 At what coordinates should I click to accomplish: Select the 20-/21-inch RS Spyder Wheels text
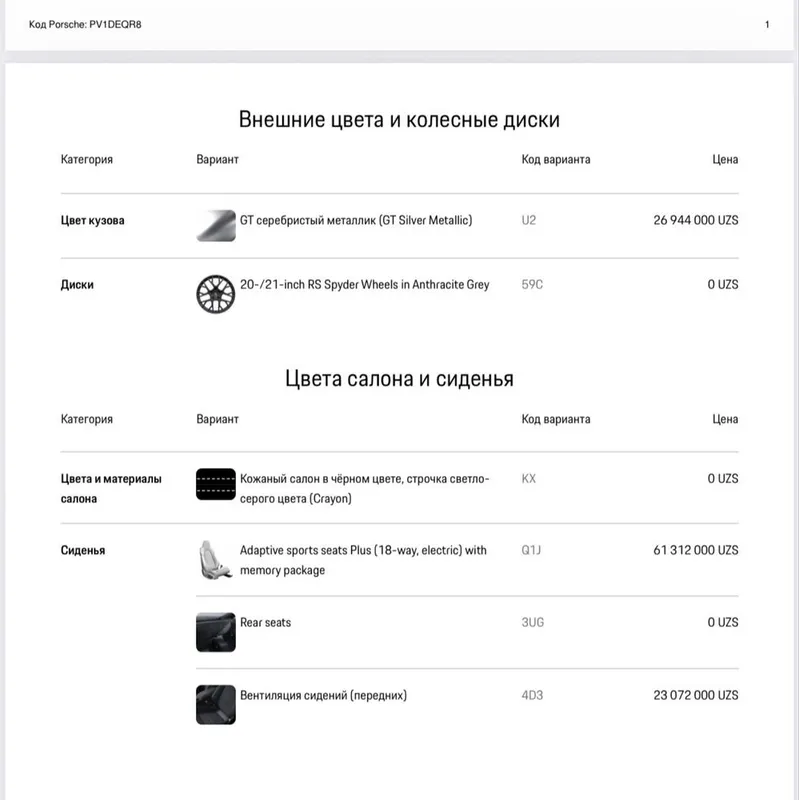[364, 285]
